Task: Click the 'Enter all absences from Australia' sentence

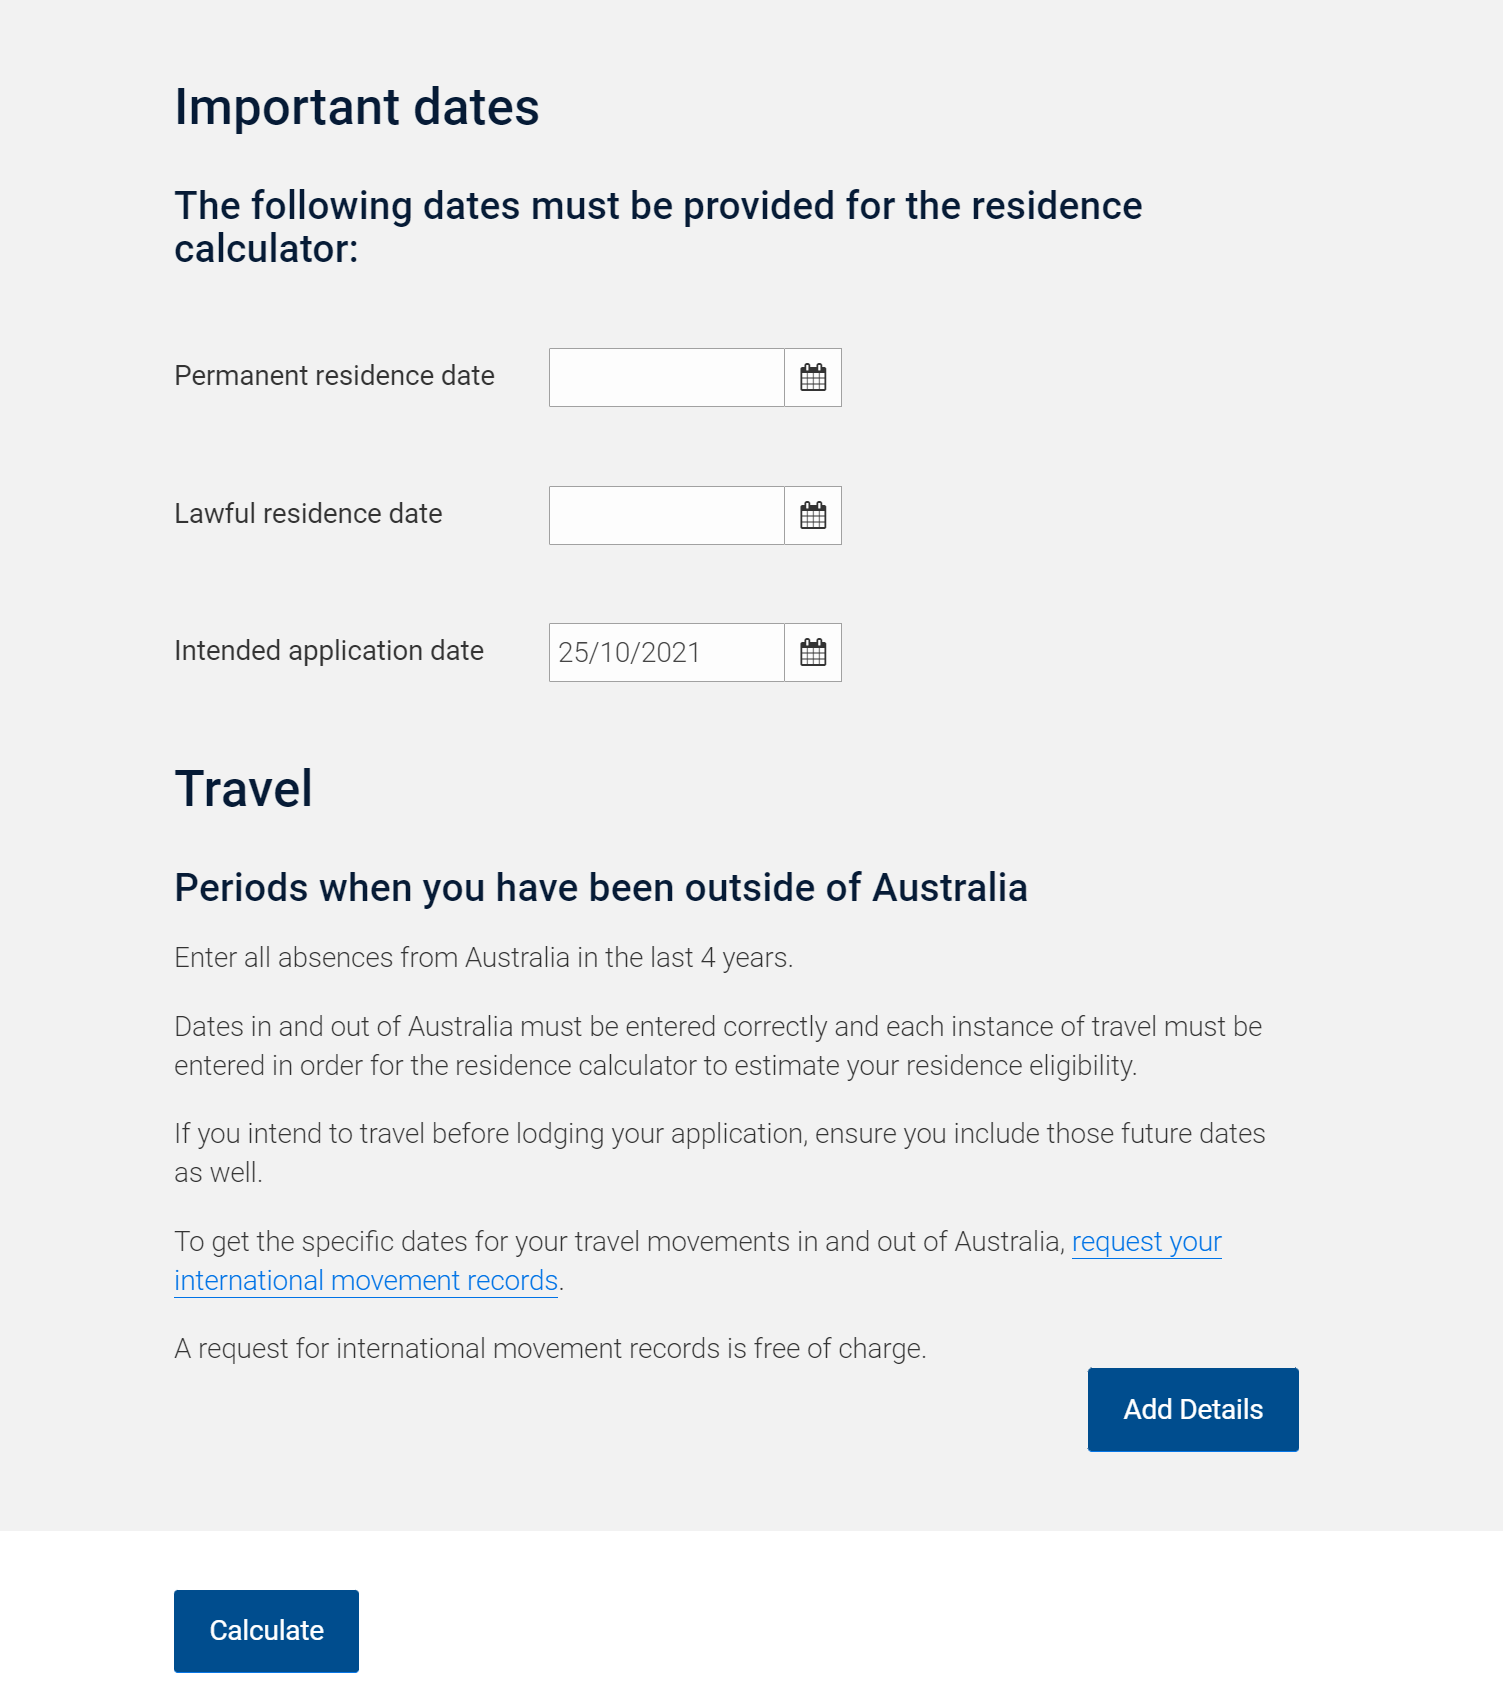Action: coord(483,958)
